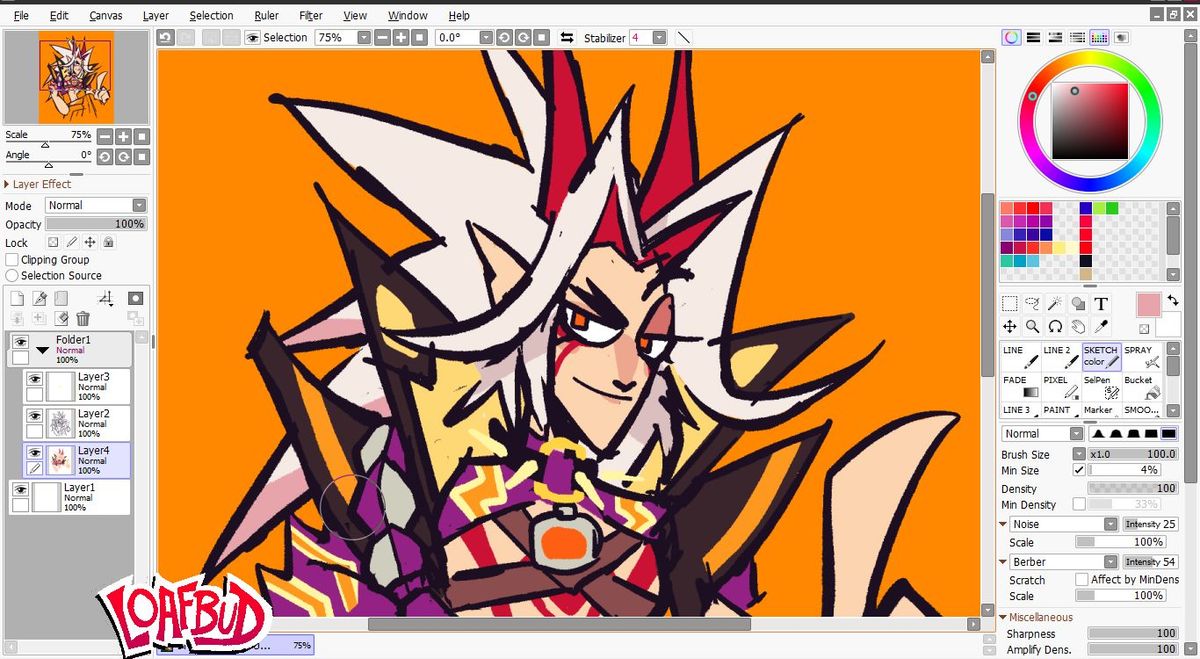Clear the layer with the eraser icon
Screen dimensions: 1200x659
pyautogui.click(x=61, y=319)
